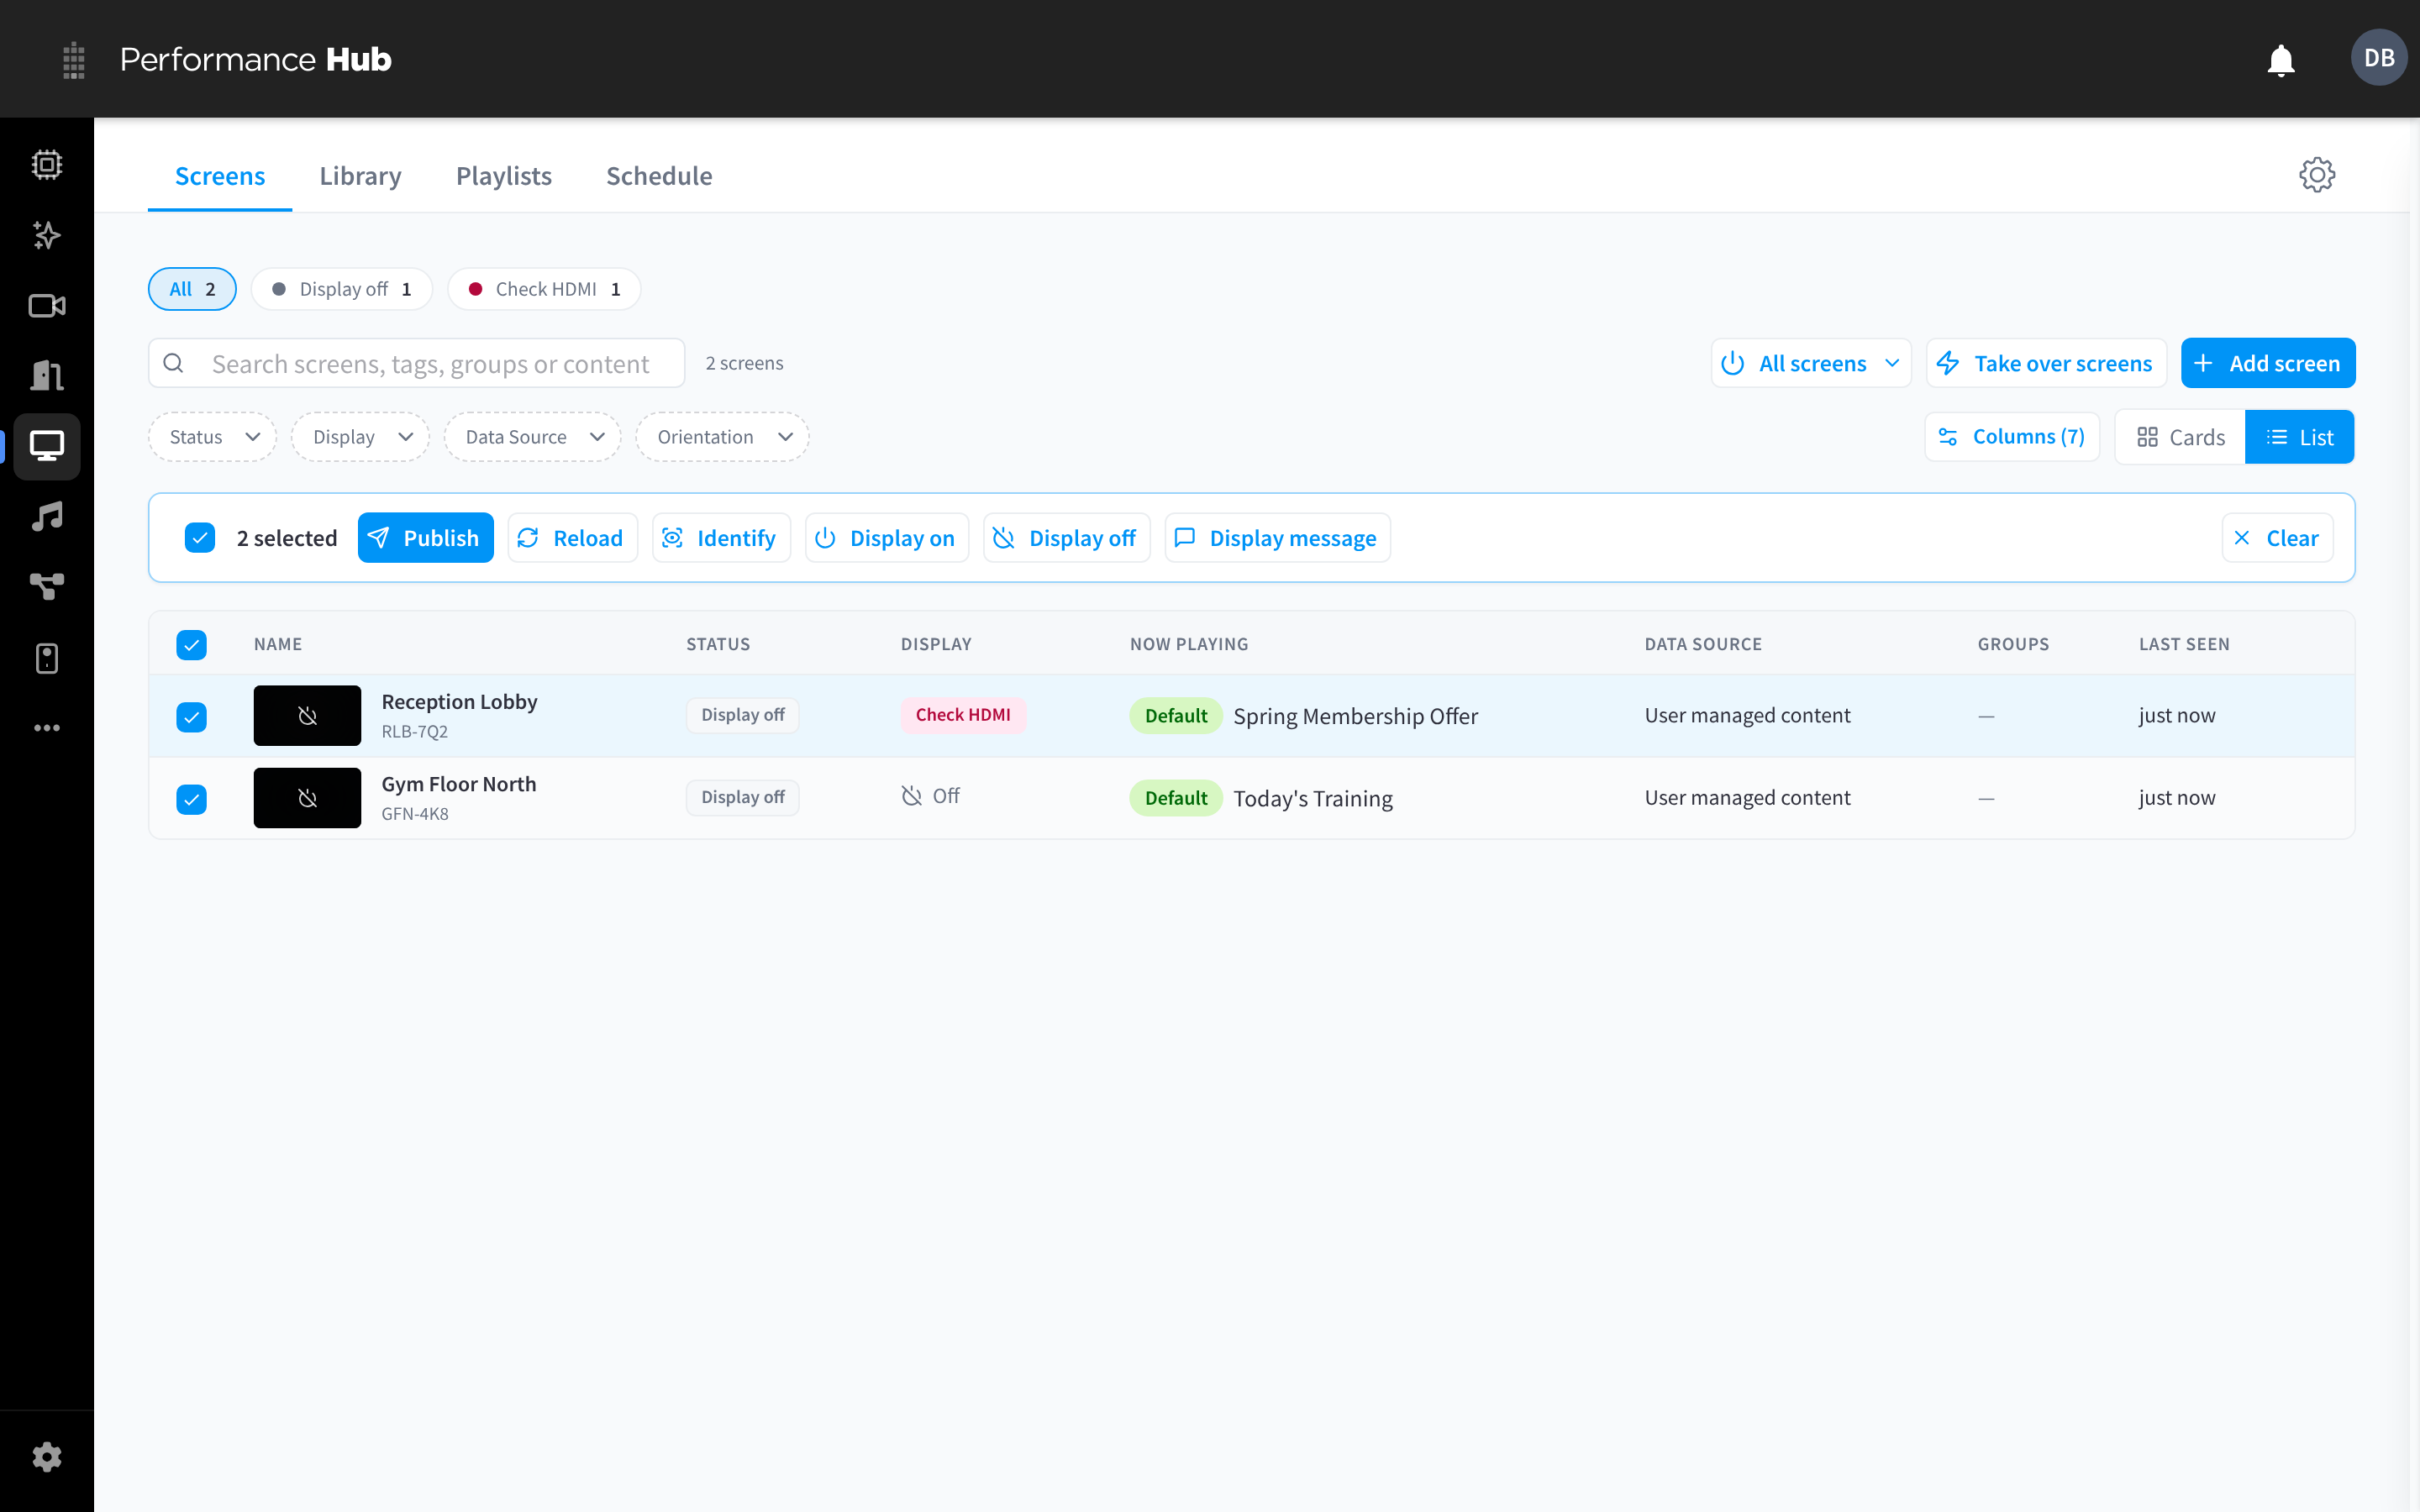This screenshot has height=1512, width=2420.
Task: Click the Identify button
Action: pyautogui.click(x=721, y=538)
